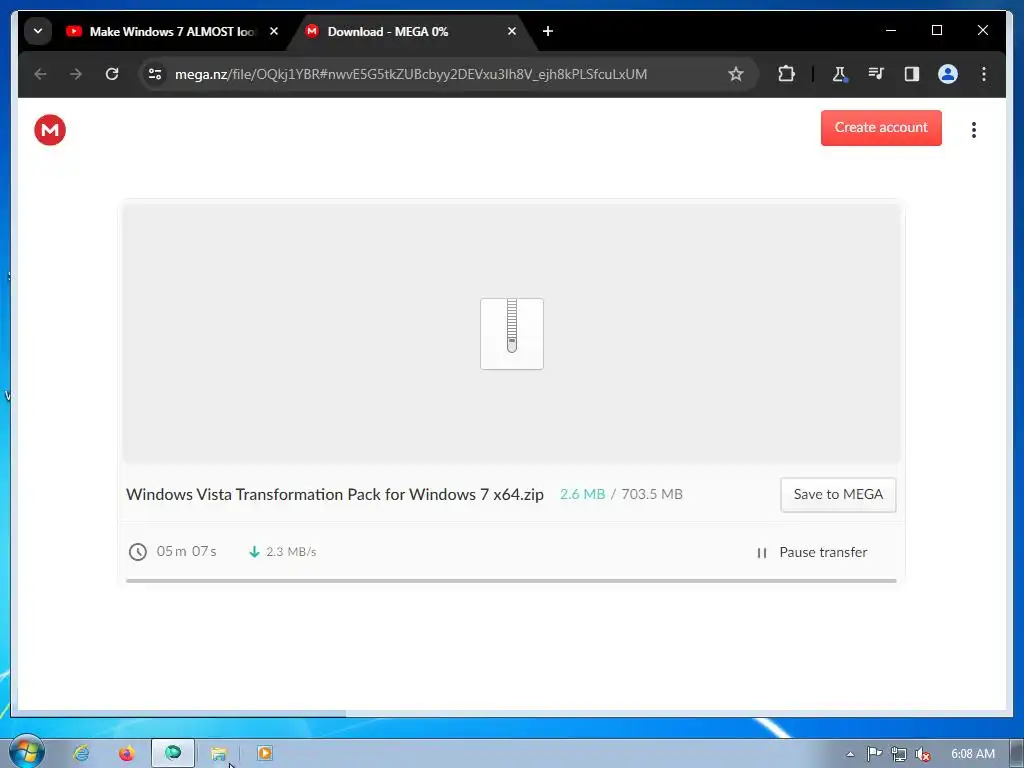Click the 2.3 MB/s speed text
This screenshot has height=768, width=1024.
pos(291,552)
